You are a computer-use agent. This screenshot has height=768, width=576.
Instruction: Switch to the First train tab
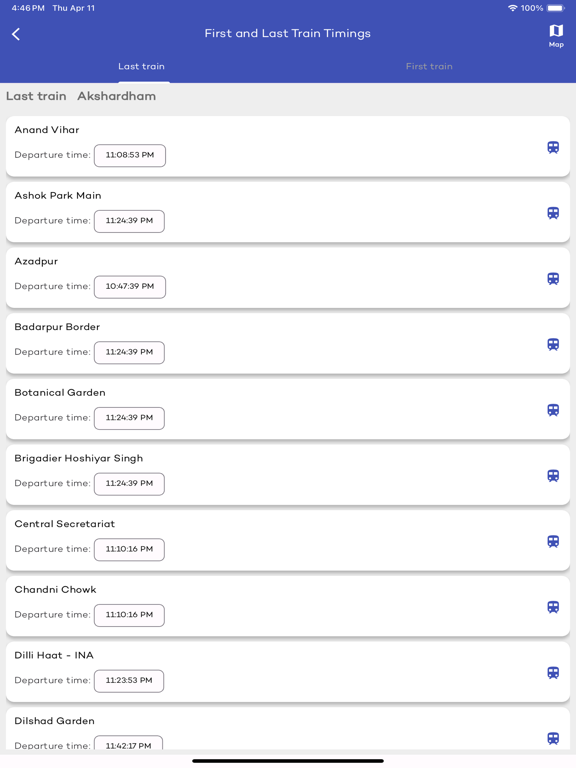(x=429, y=66)
